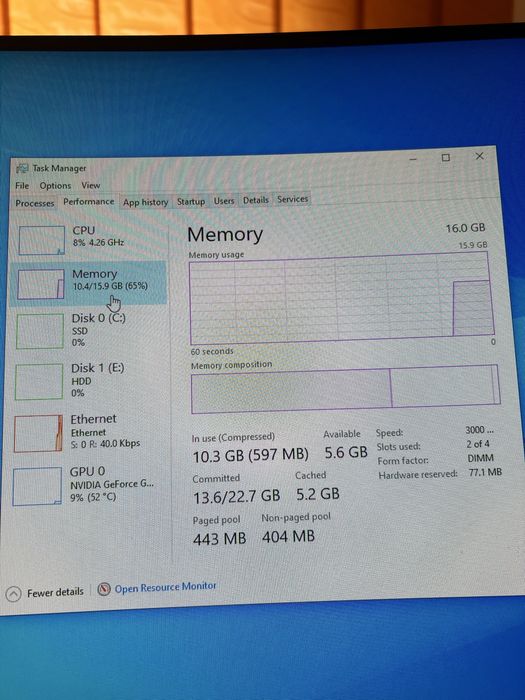Go to the Users tab

[224, 201]
